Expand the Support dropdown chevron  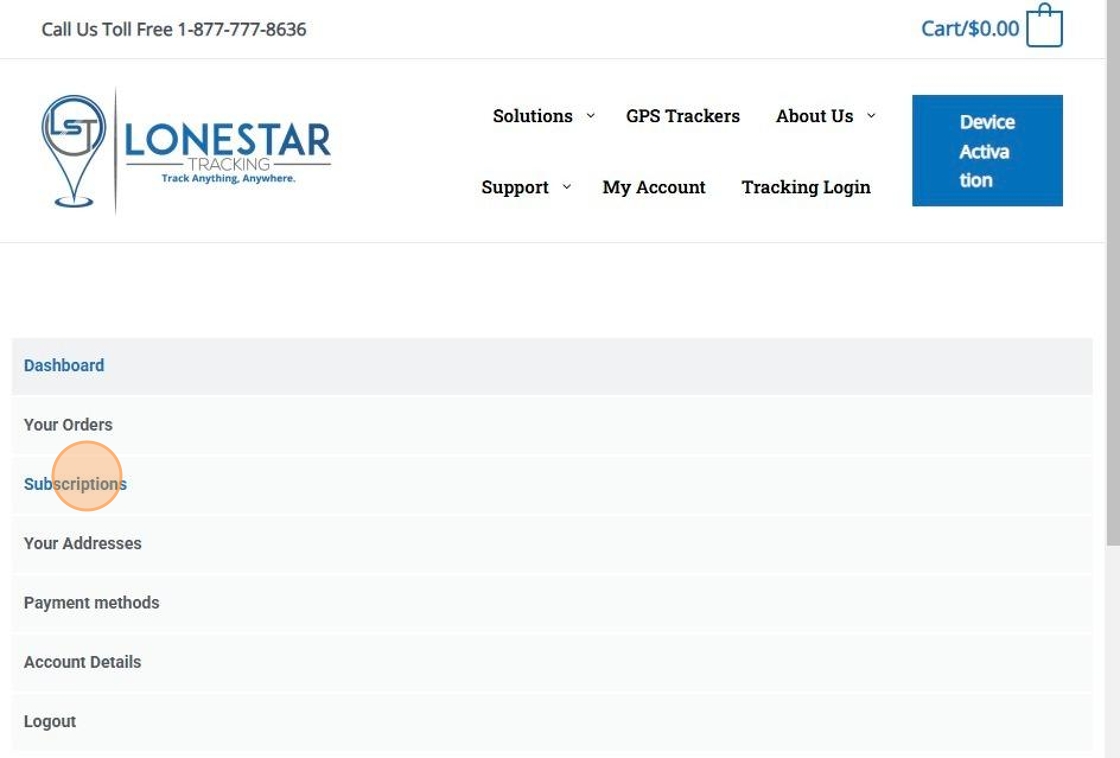pyautogui.click(x=567, y=187)
